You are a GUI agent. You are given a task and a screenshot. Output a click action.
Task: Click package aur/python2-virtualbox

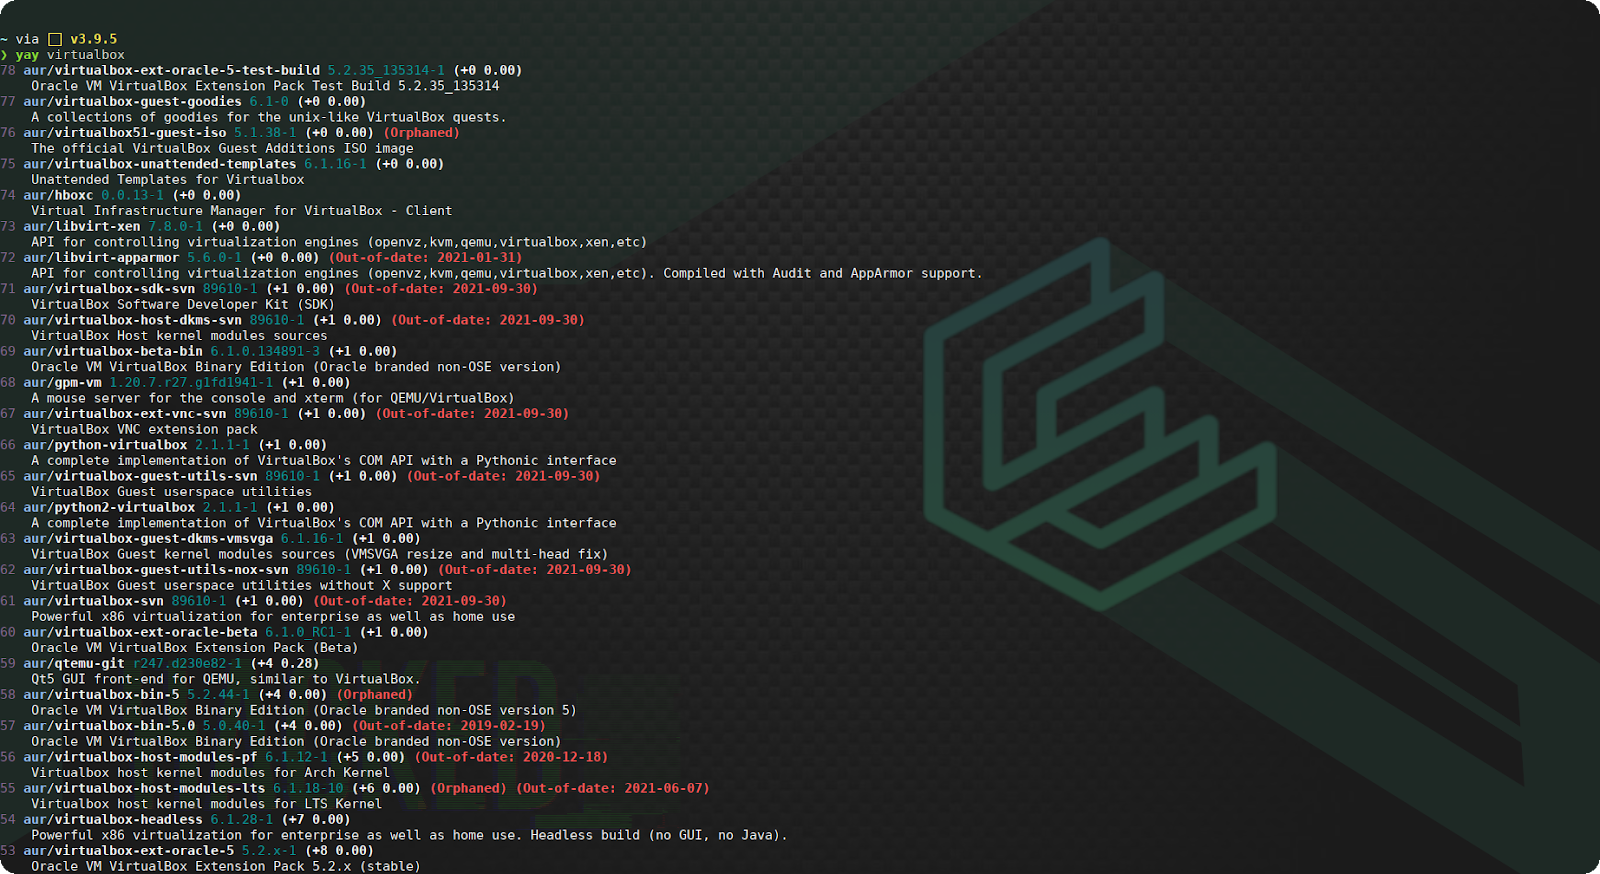coord(109,507)
